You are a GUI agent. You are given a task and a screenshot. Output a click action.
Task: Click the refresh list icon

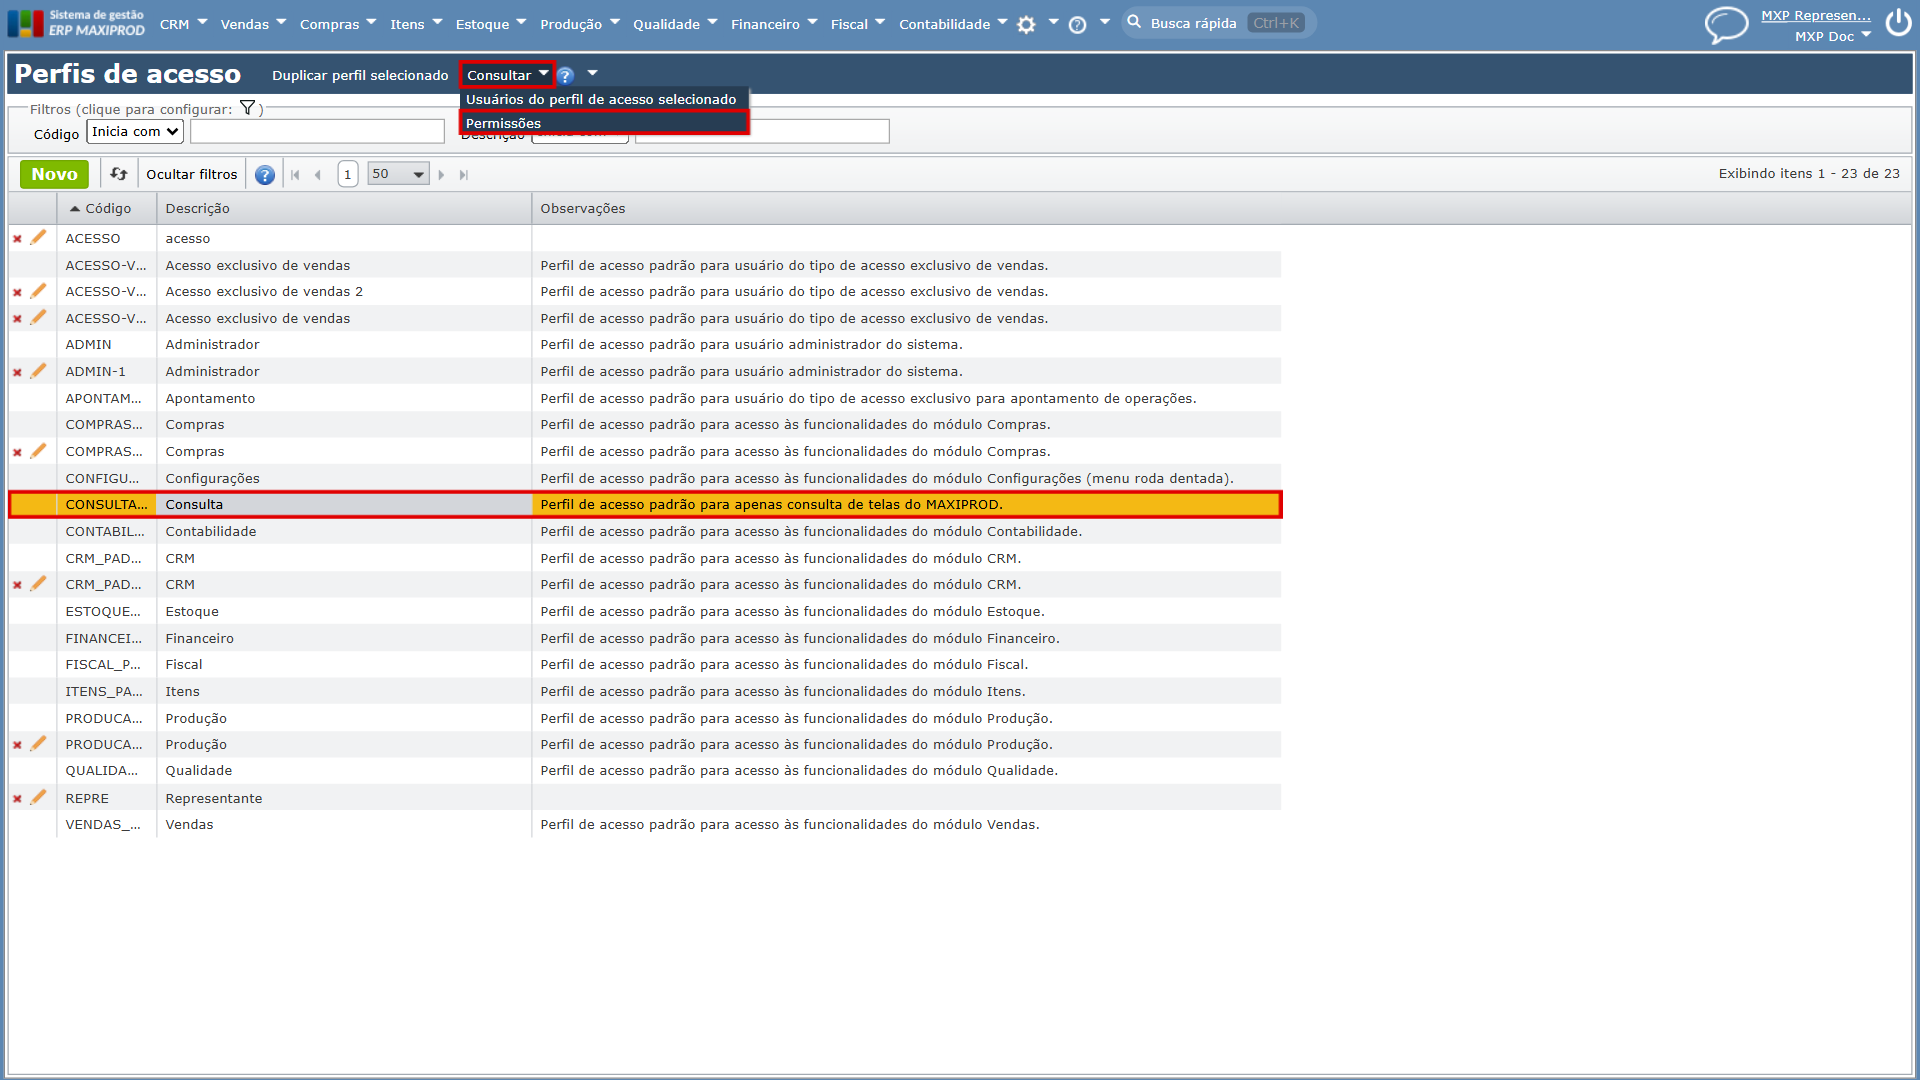(x=119, y=174)
